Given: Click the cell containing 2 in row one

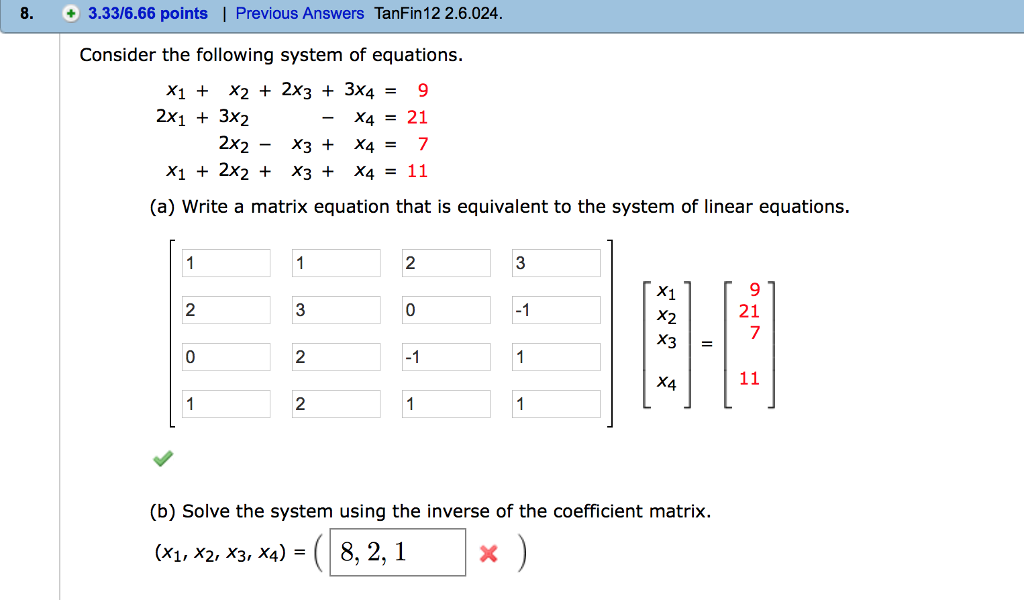Looking at the screenshot, I should click(x=446, y=262).
